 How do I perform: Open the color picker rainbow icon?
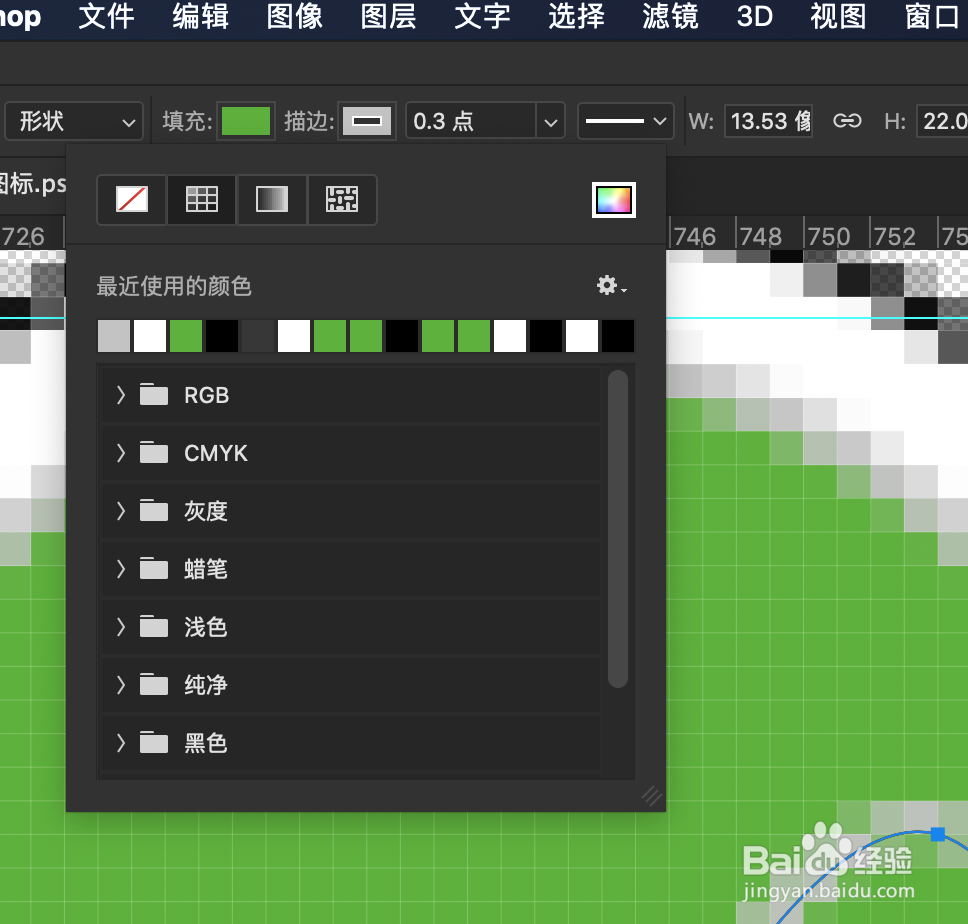(x=614, y=200)
